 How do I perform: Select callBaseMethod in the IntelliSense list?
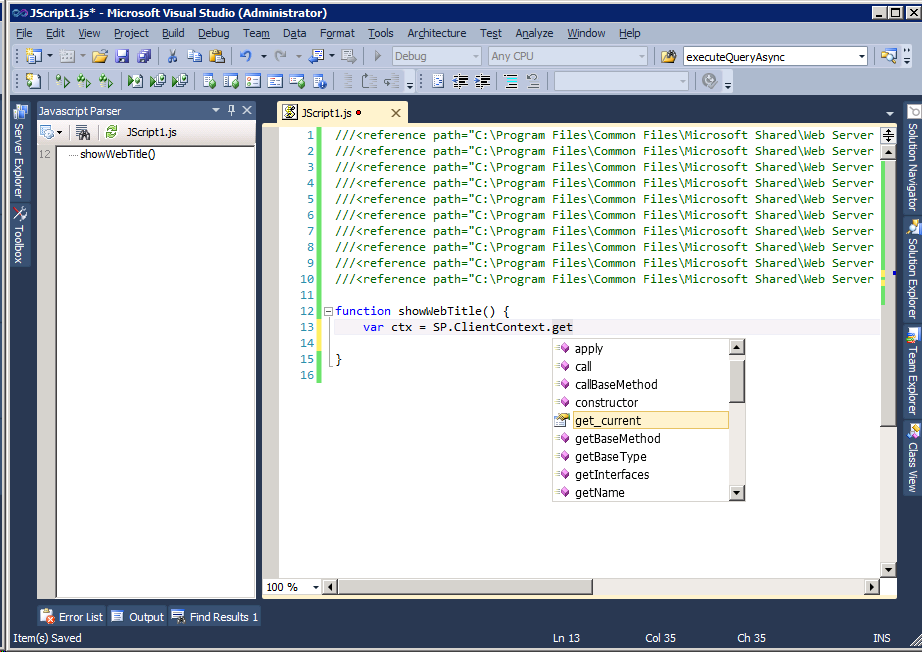pyautogui.click(x=642, y=384)
